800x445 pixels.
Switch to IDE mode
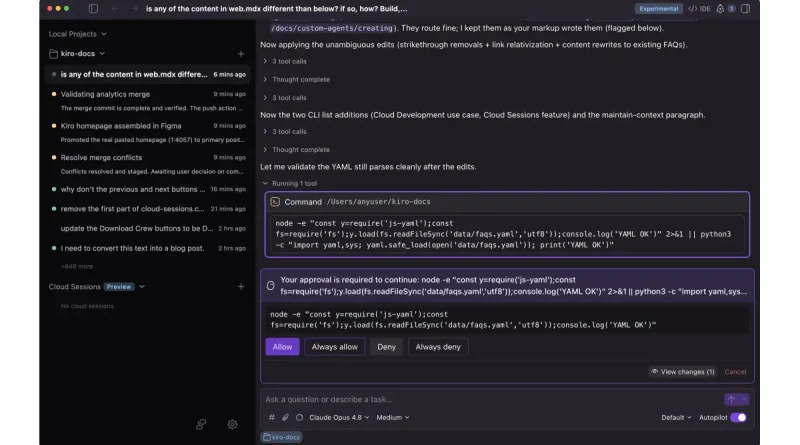coord(699,9)
